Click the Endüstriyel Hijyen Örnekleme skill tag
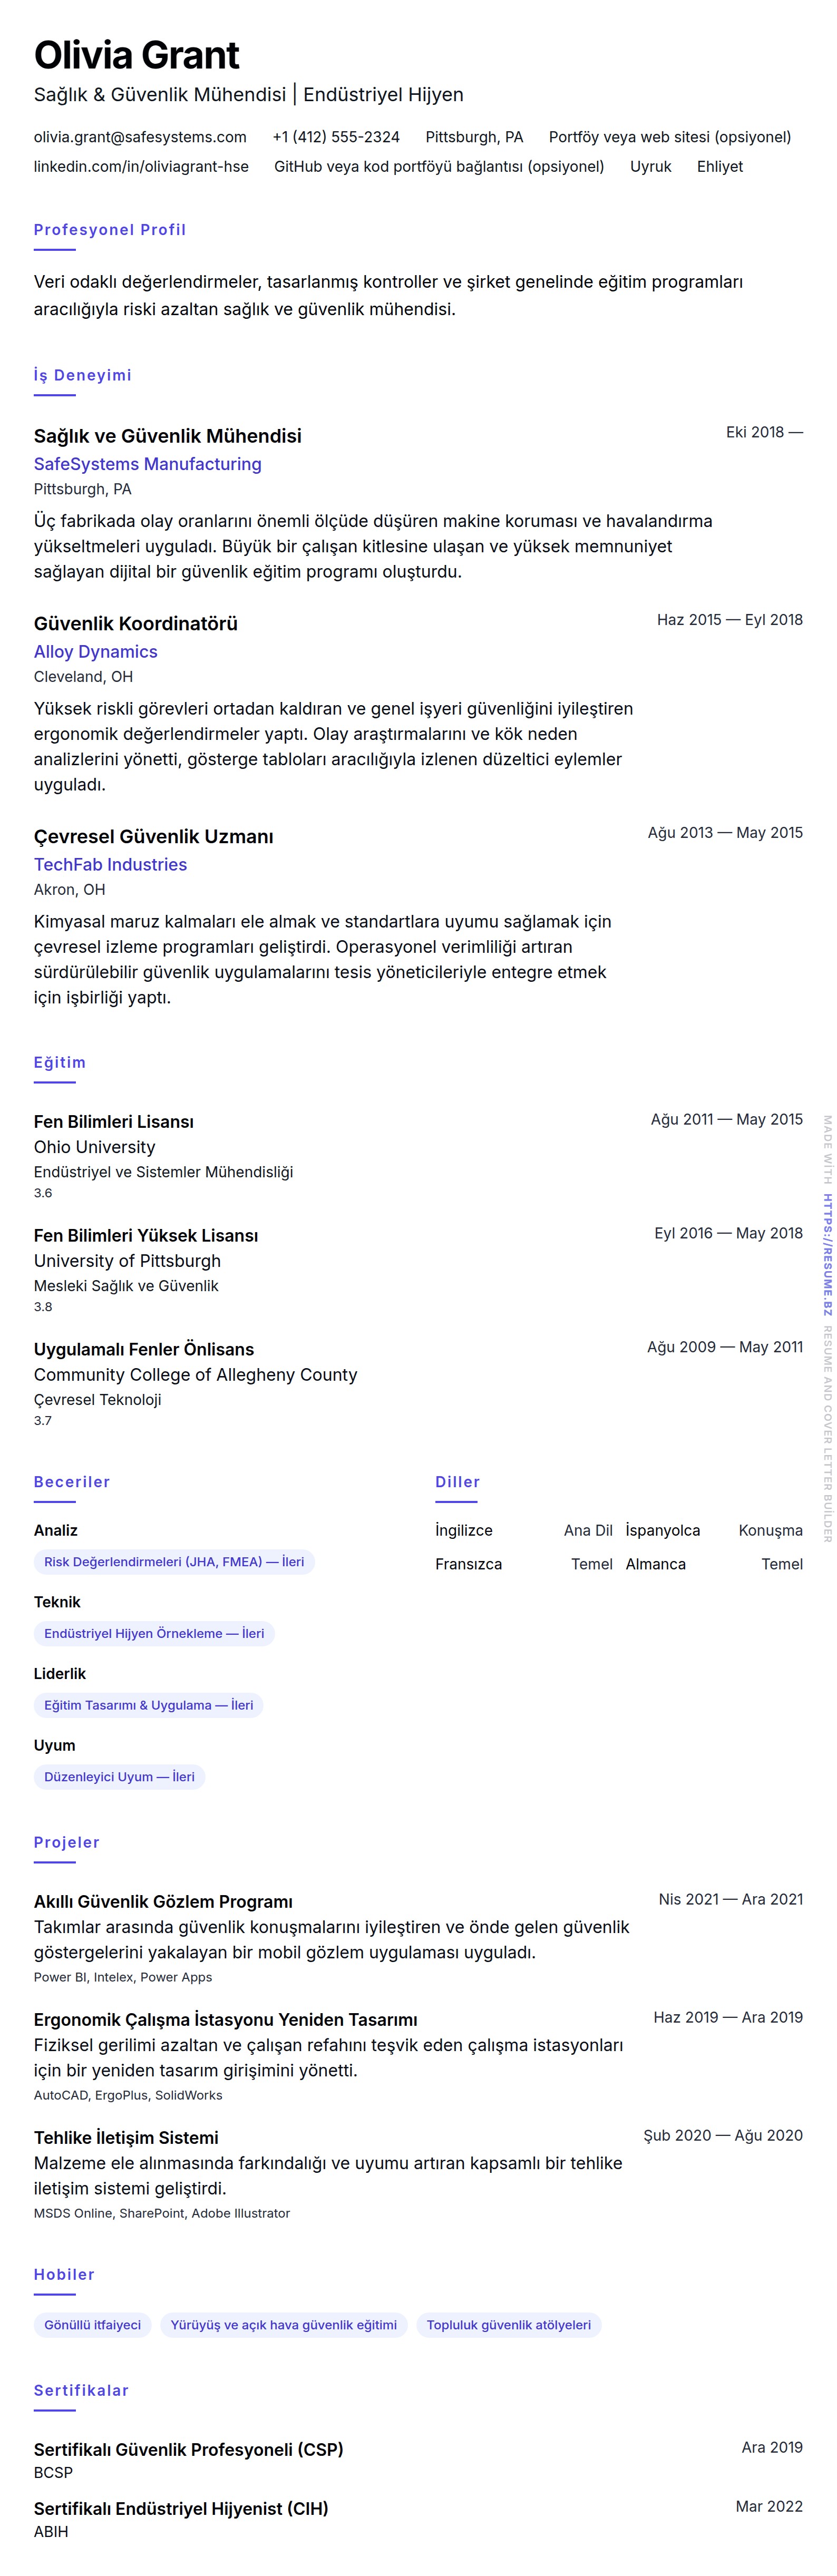 tap(154, 1634)
